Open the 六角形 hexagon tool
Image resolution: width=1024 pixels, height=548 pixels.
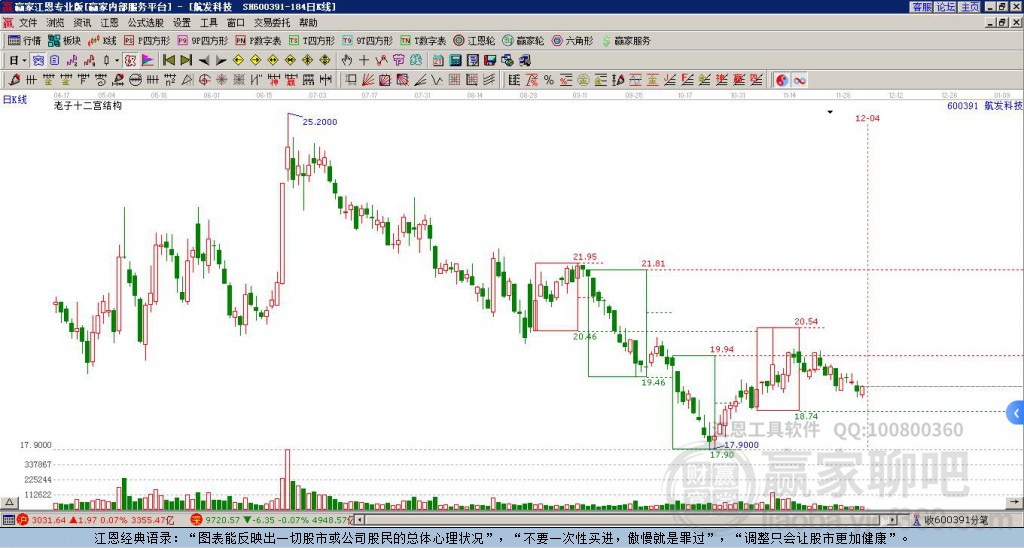573,40
